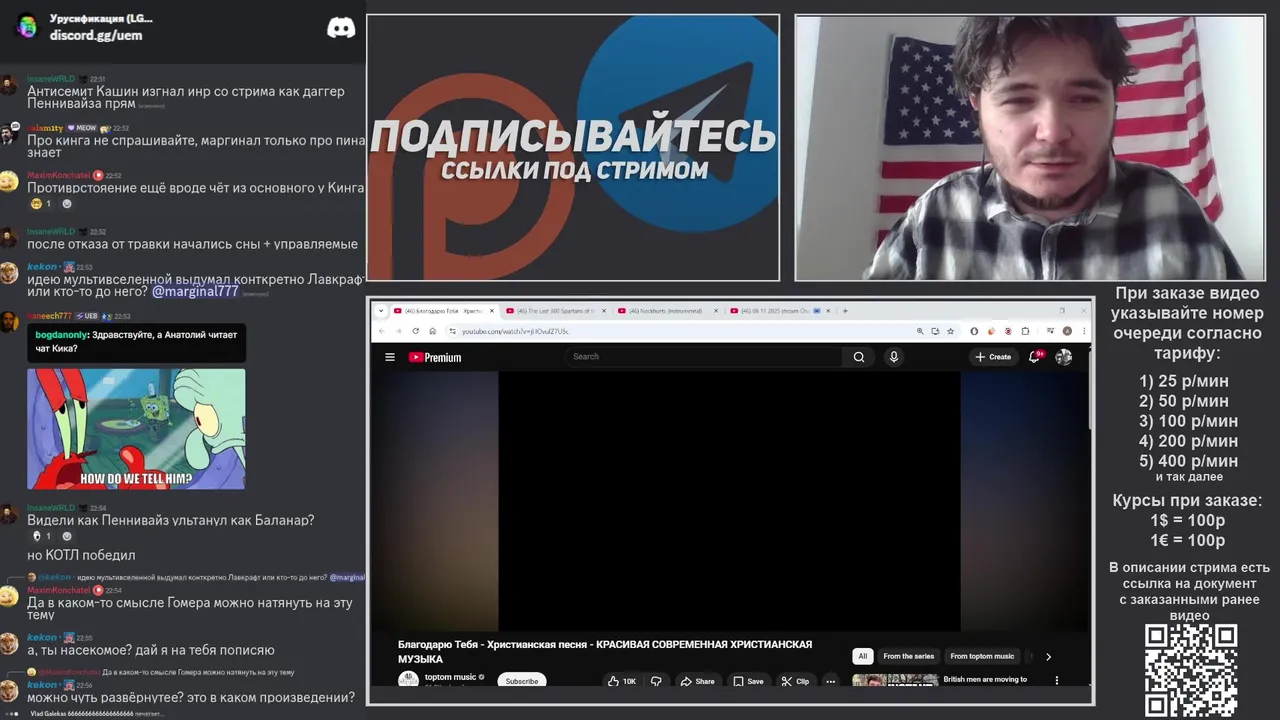
Task: Close the Благодарю Тебя tab
Action: click(x=490, y=311)
